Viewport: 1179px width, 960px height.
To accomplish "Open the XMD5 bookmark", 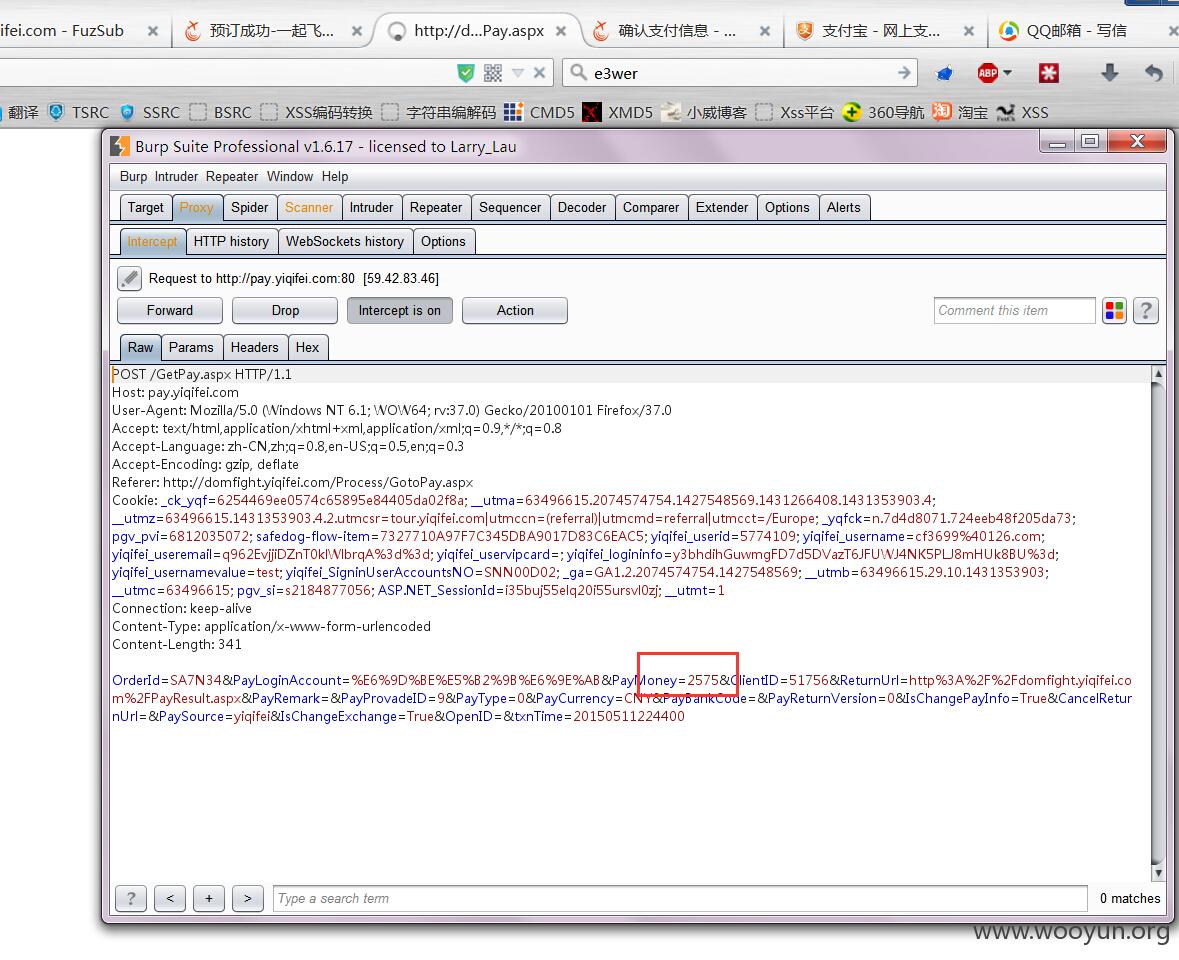I will pos(618,112).
